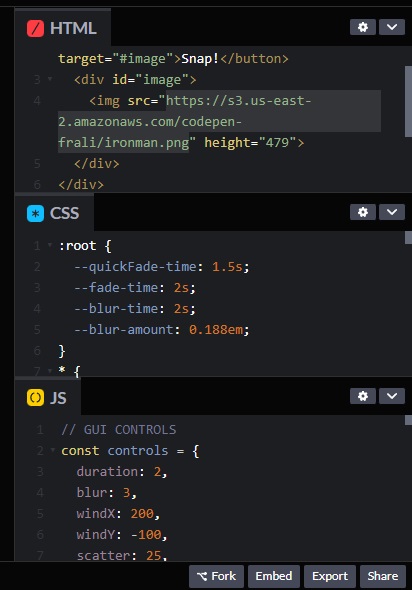Click the duration: 2 line
Screen dimensions: 412x590
pyautogui.click(x=122, y=472)
